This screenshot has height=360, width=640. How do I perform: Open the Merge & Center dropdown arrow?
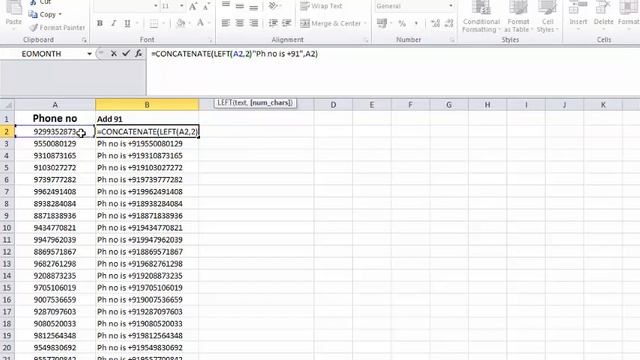[x=365, y=24]
